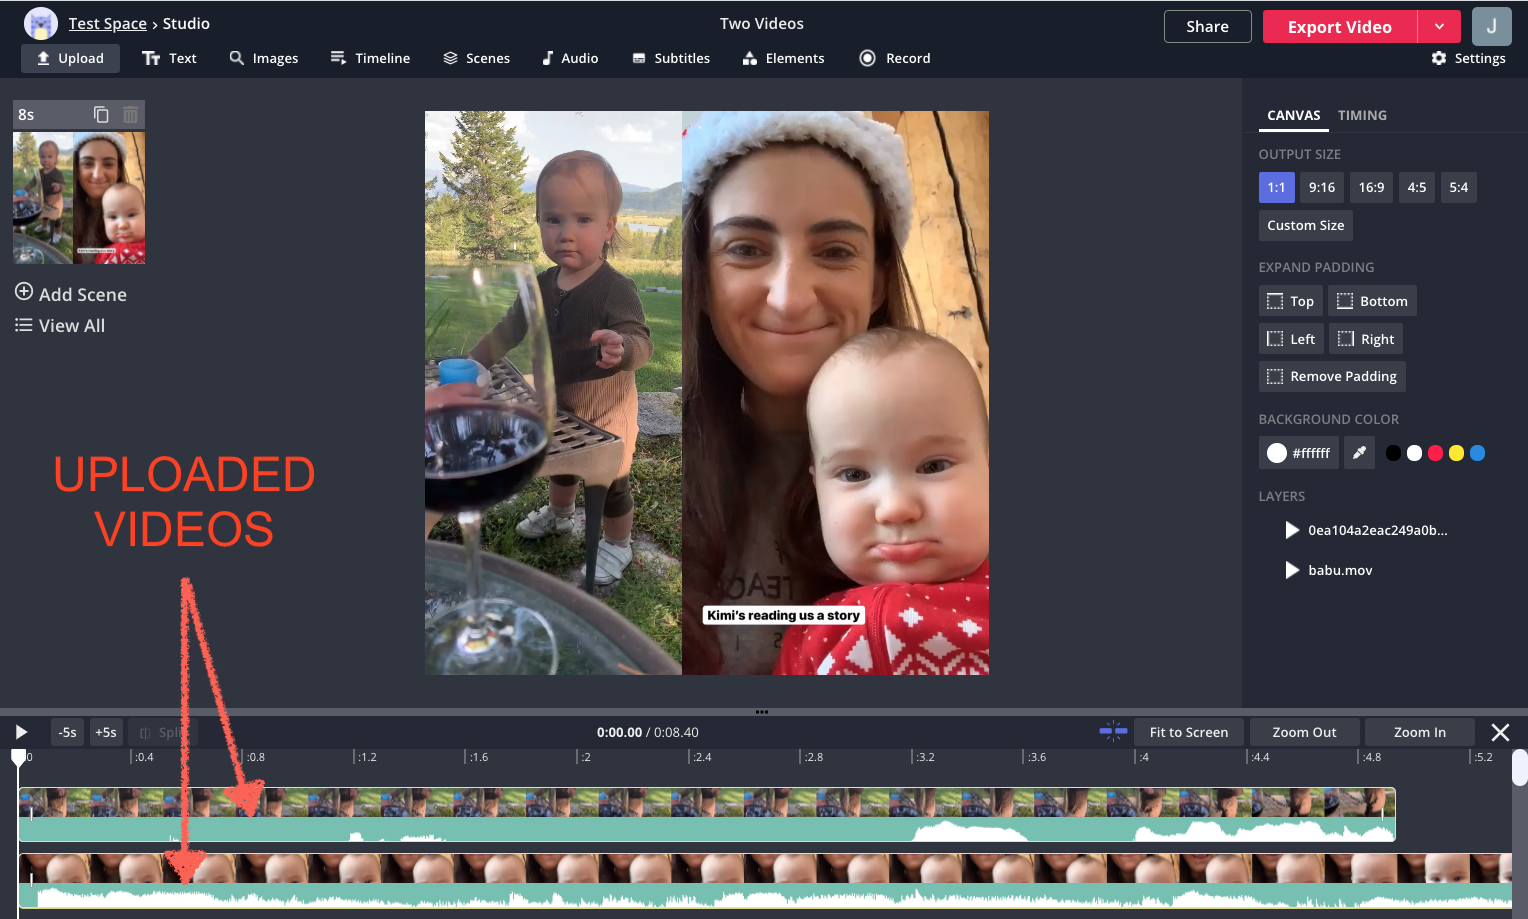The height and width of the screenshot is (919, 1528).
Task: Click the timeline vertical scrollbar
Action: click(x=1519, y=768)
